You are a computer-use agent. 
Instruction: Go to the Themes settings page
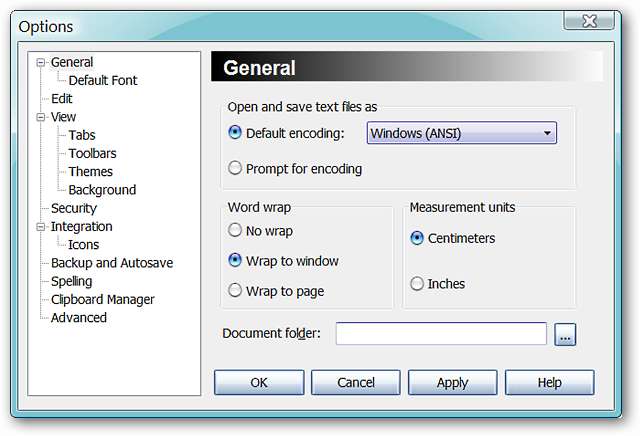90,172
